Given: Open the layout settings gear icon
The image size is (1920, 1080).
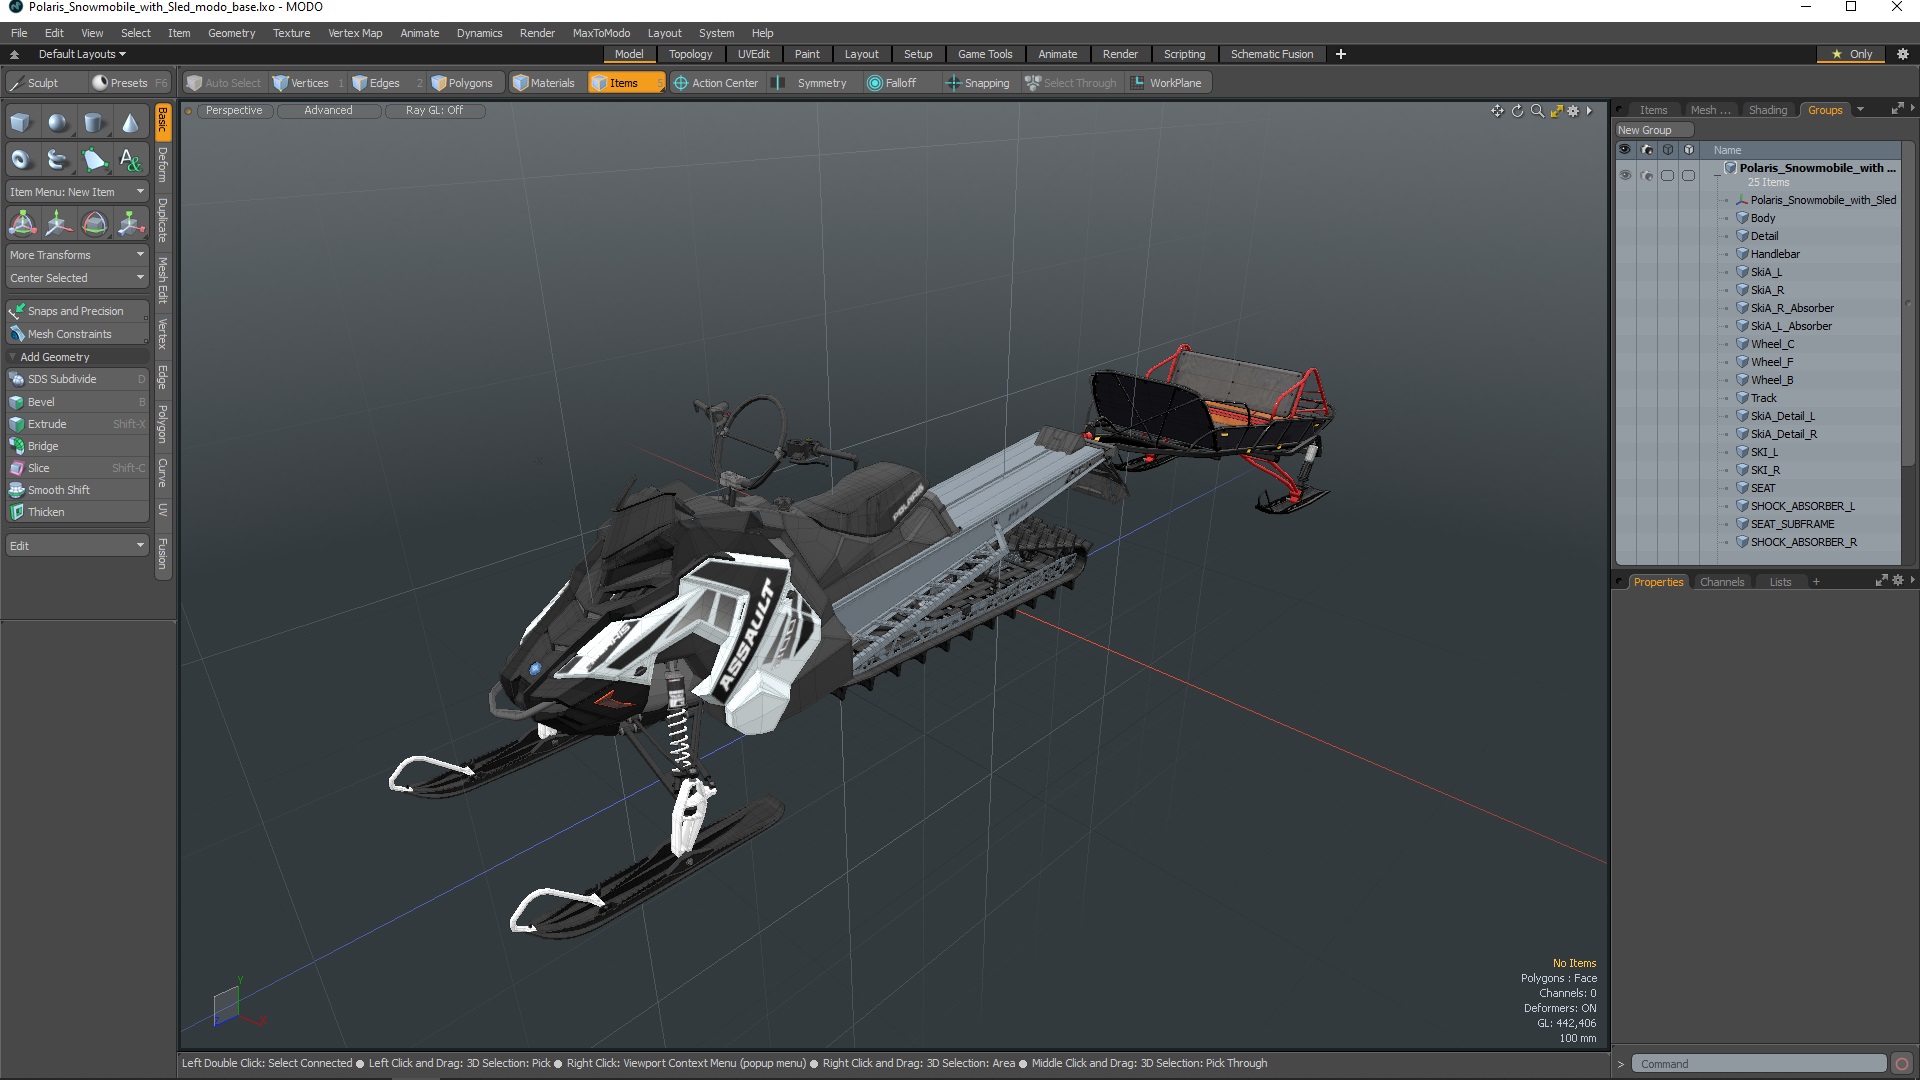Looking at the screenshot, I should pyautogui.click(x=1903, y=54).
